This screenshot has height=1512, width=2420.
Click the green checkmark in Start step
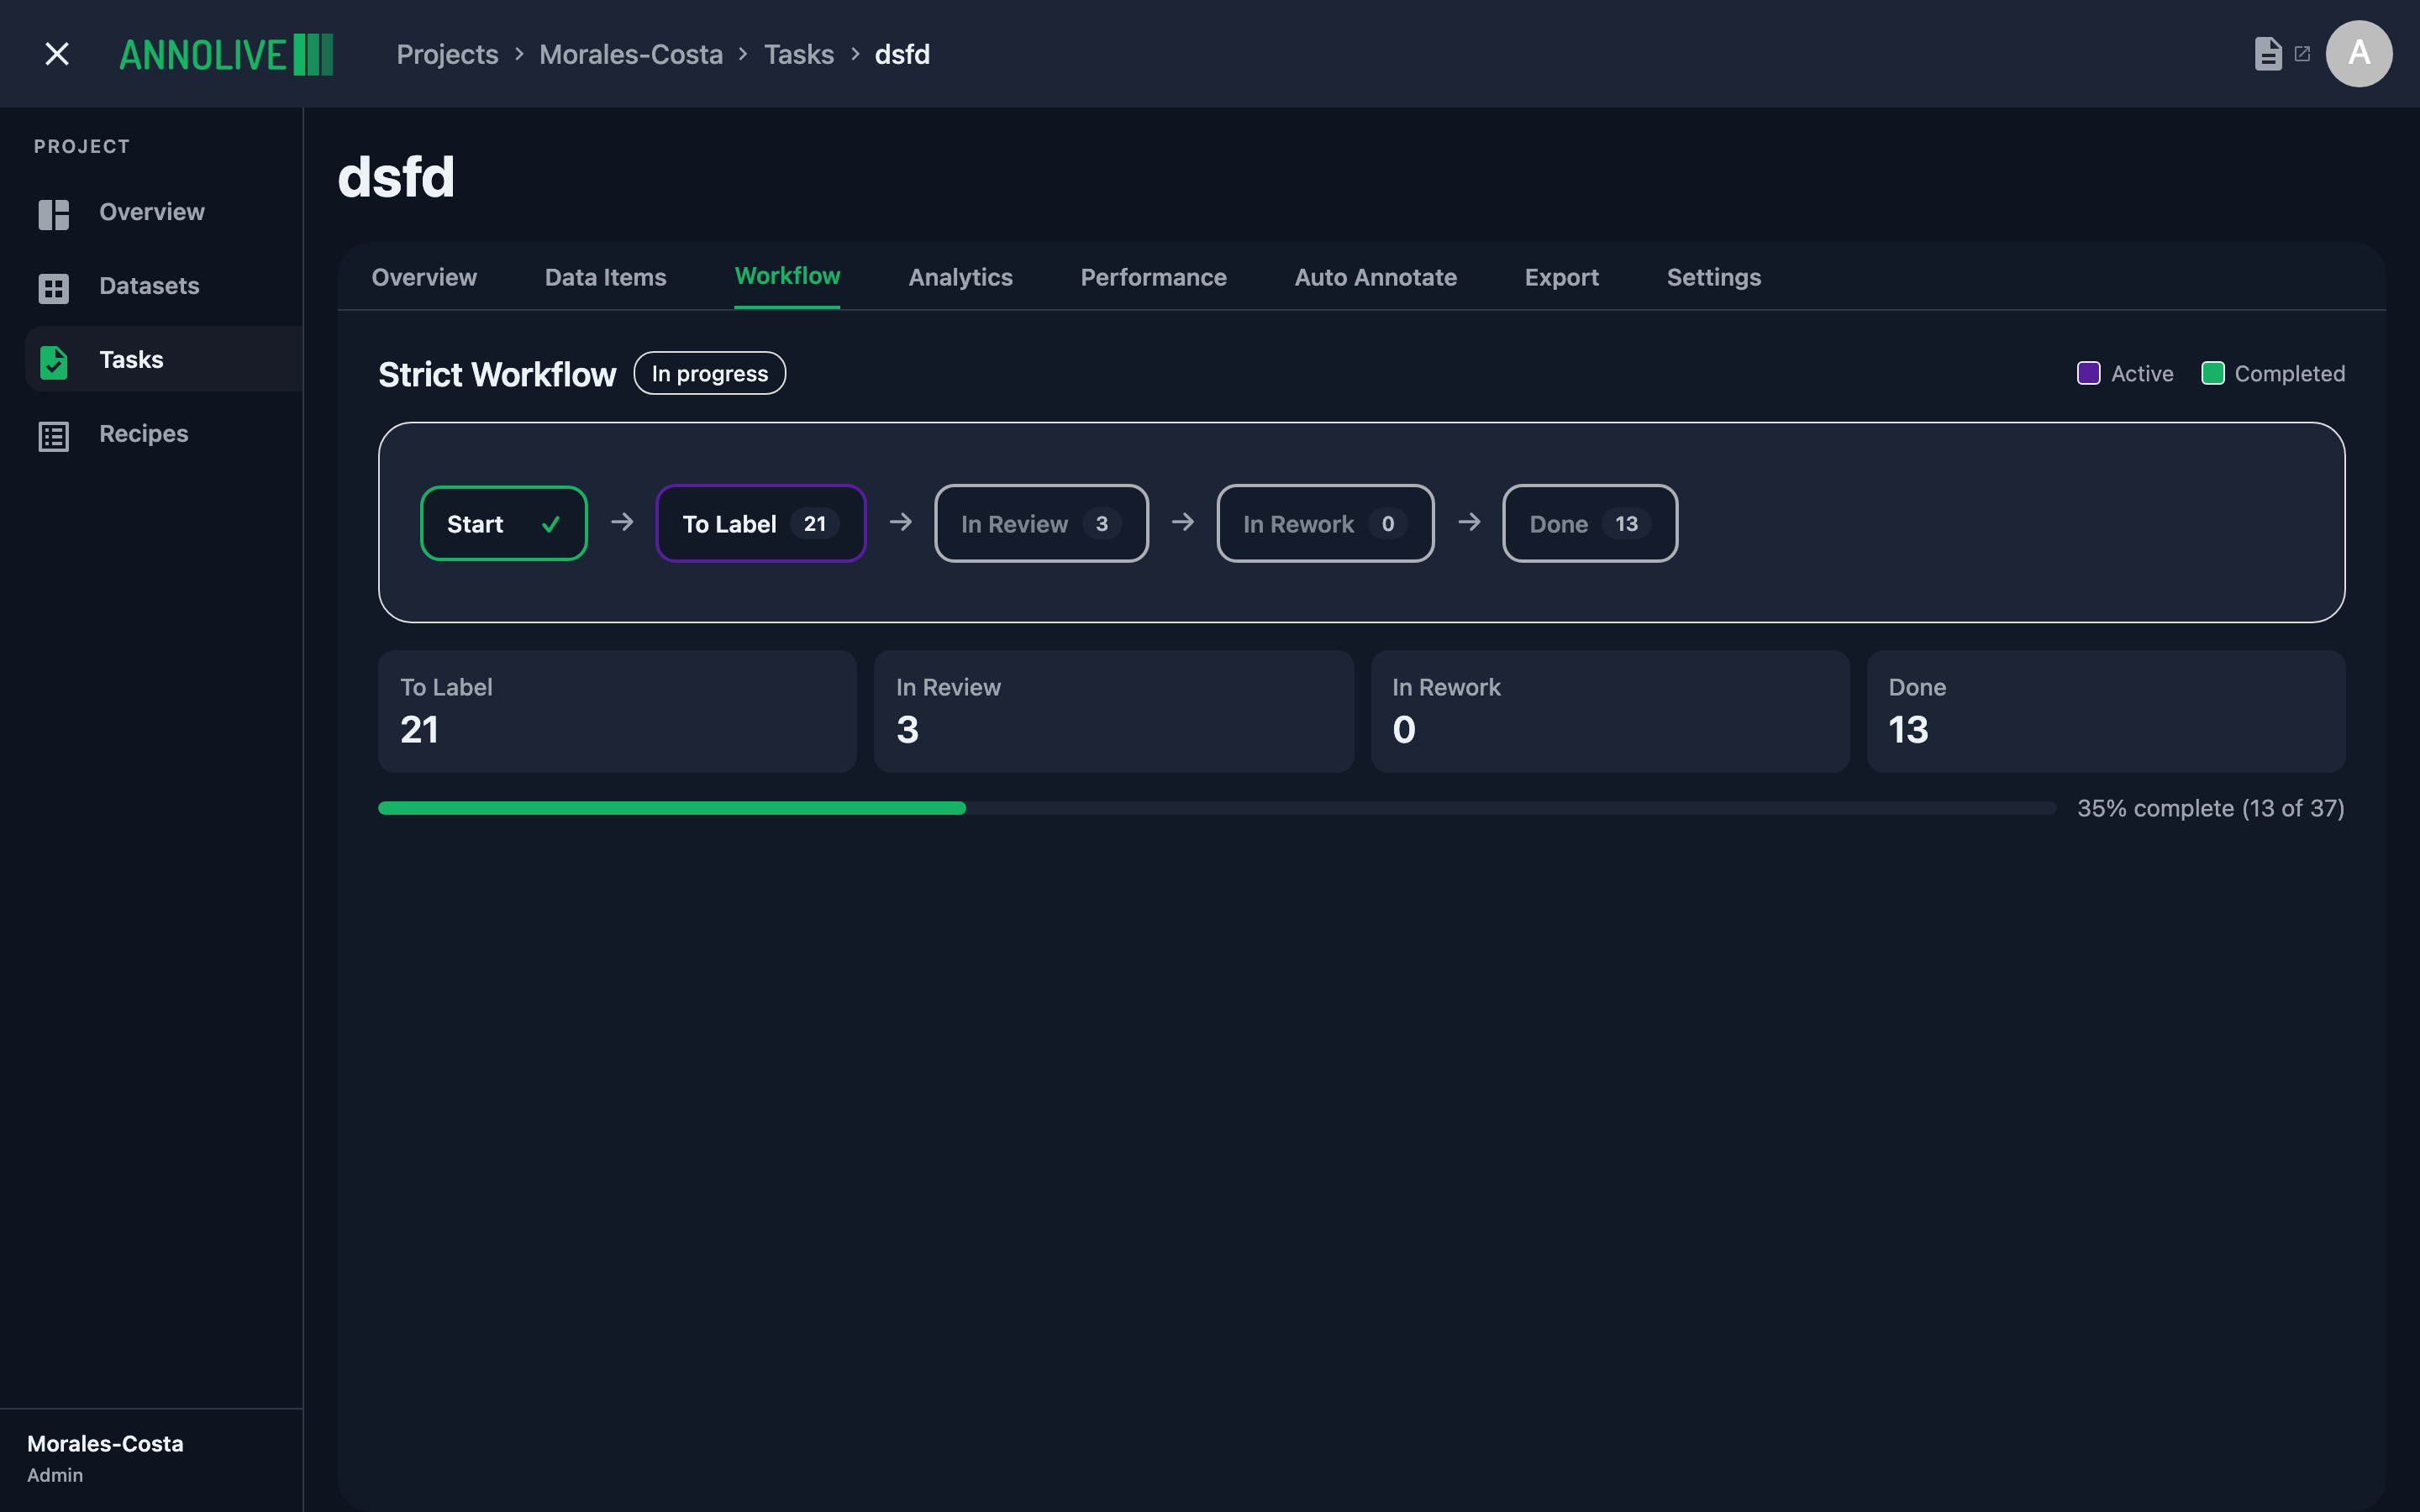click(550, 524)
